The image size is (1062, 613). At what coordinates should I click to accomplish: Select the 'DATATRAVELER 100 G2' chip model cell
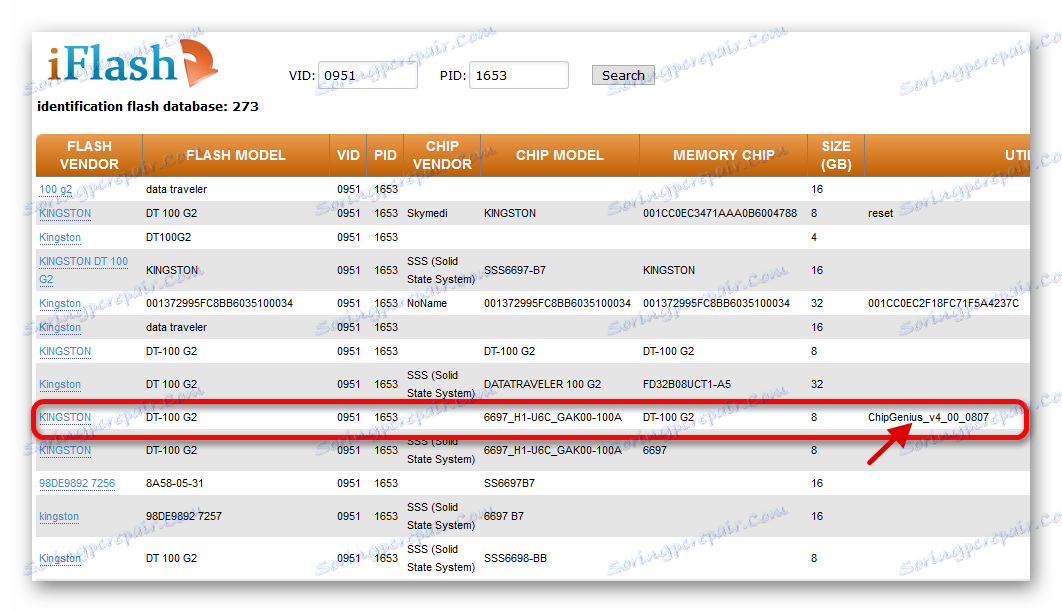543,384
